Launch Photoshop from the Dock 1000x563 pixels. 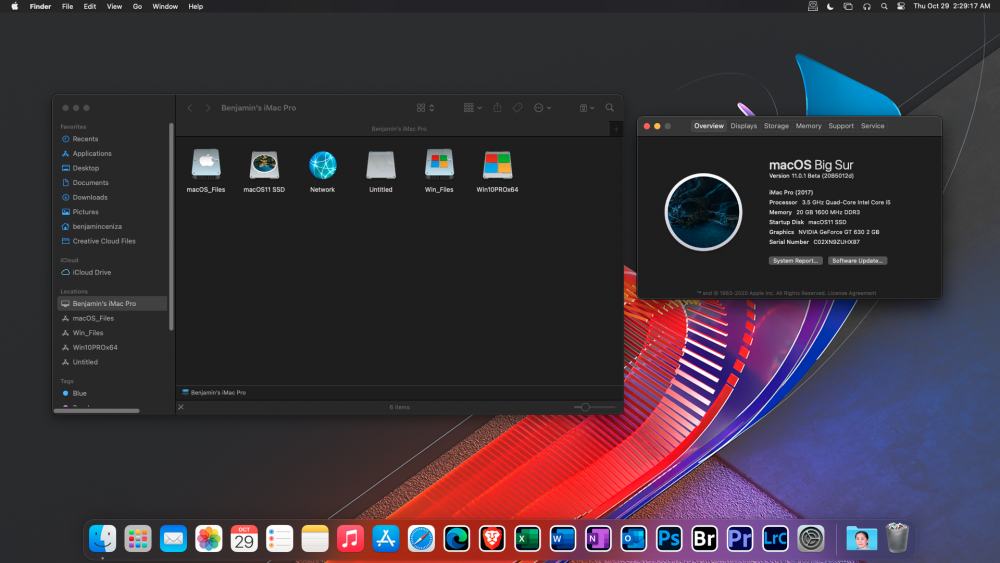point(669,539)
